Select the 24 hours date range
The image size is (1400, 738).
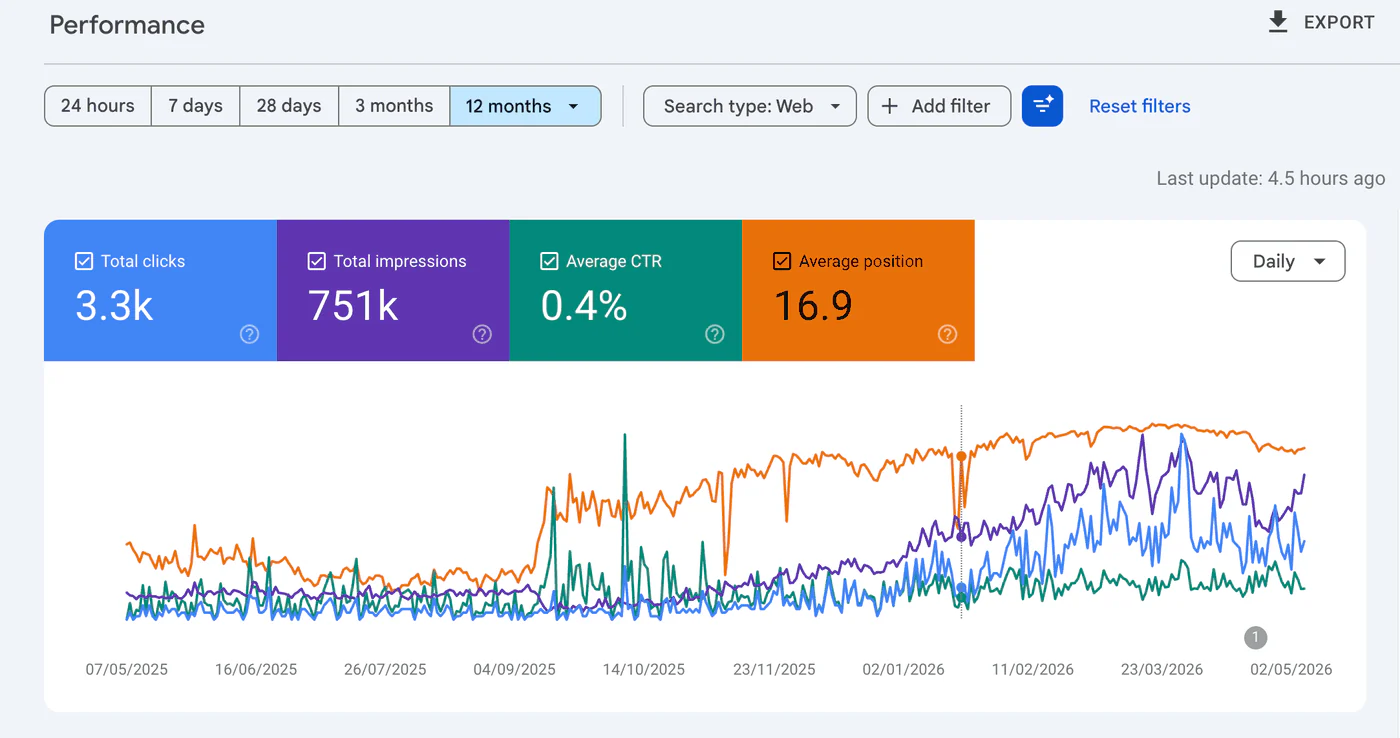click(x=98, y=106)
